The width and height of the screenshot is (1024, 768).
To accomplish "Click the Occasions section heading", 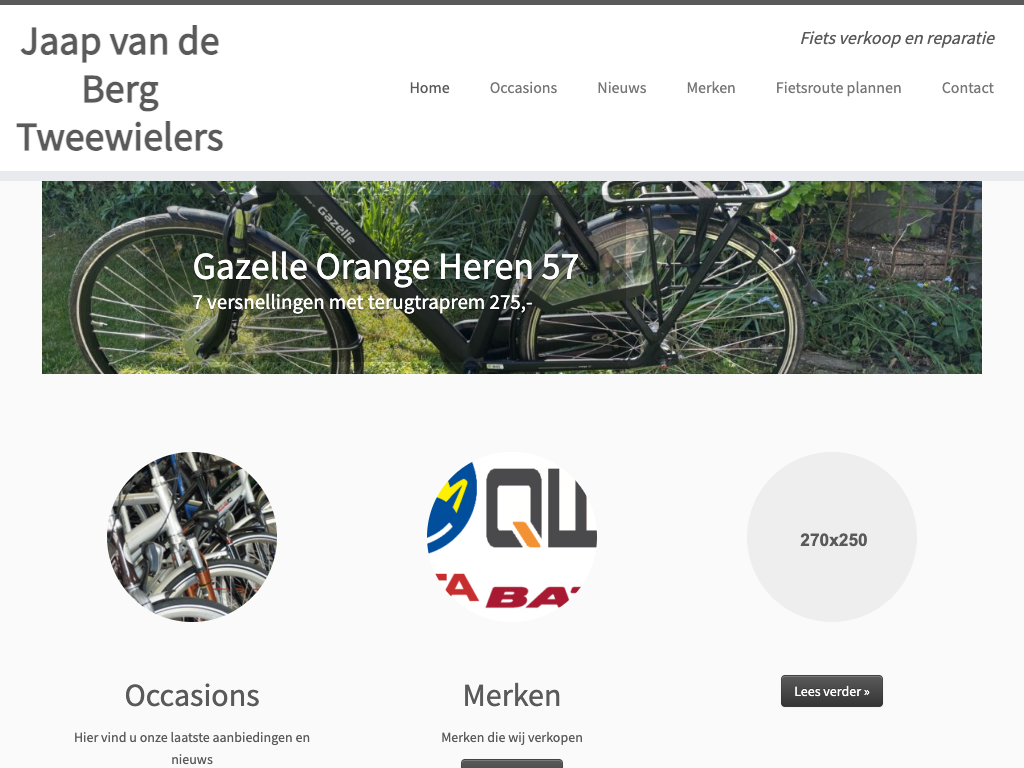I will 192,696.
